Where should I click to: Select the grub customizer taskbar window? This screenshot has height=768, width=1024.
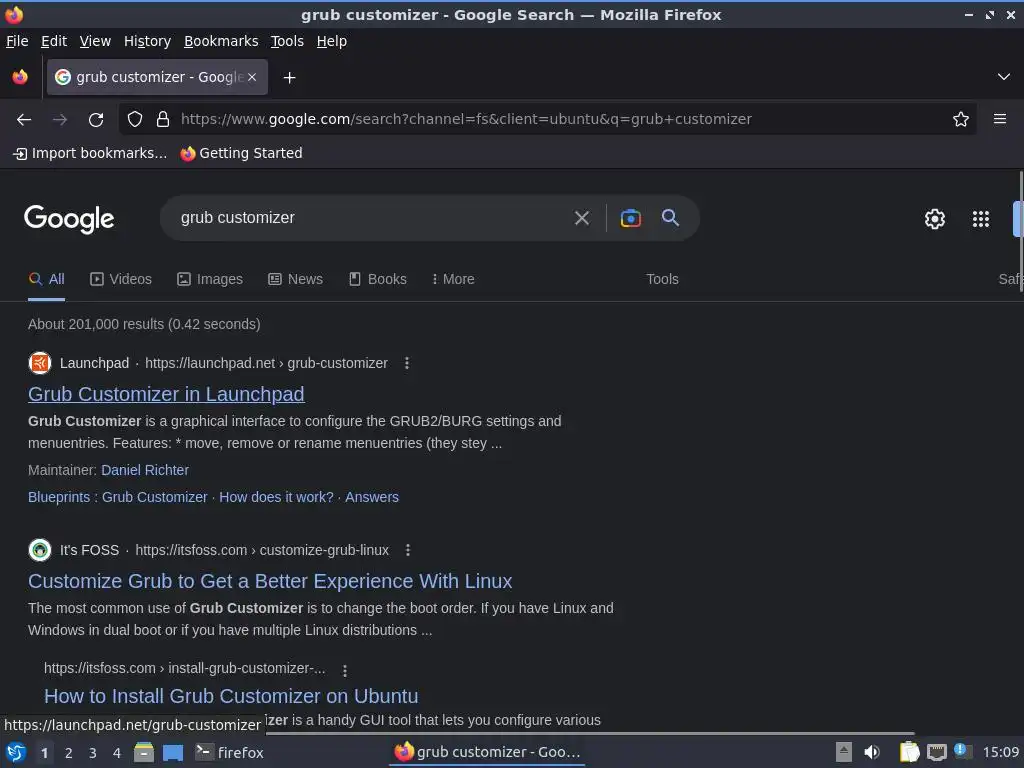(487, 753)
